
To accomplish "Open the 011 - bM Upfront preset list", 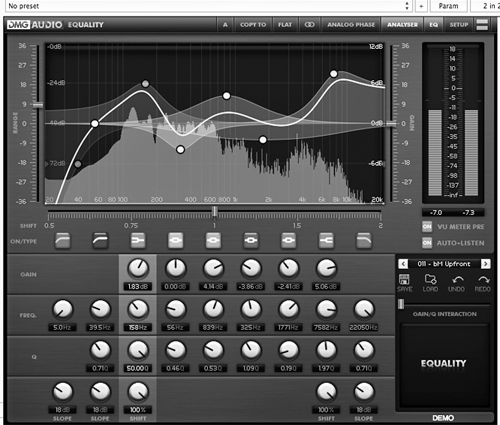I will (444, 264).
